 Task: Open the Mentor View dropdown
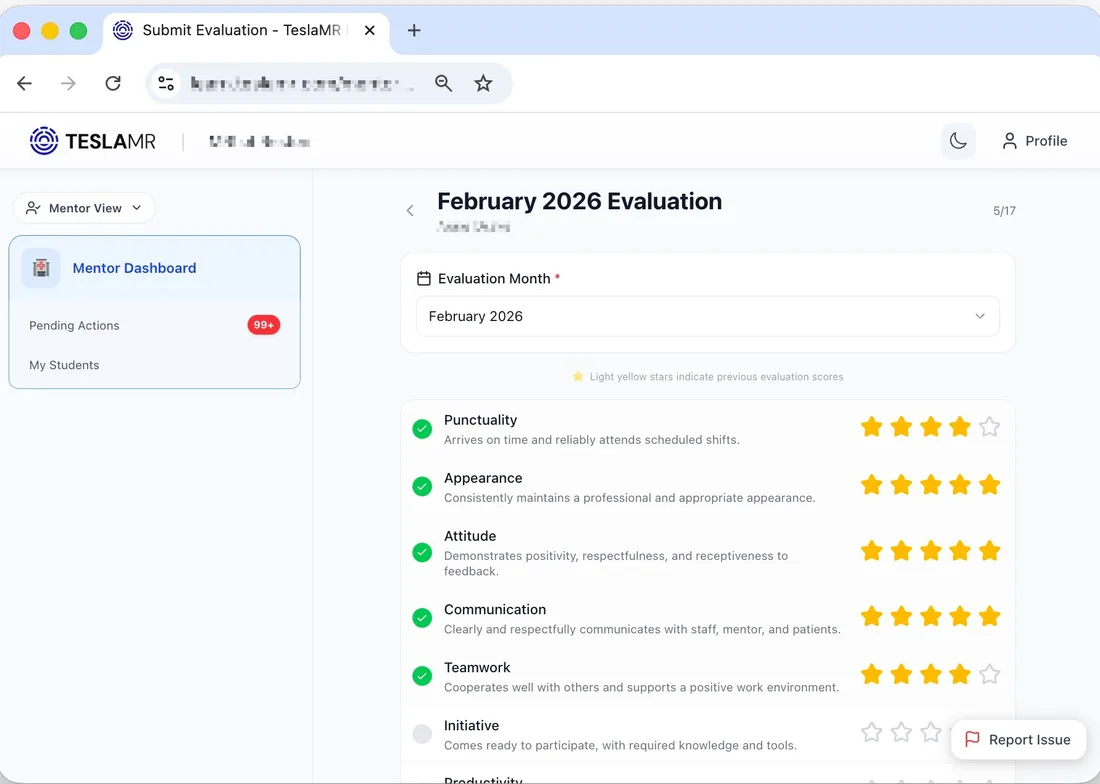(84, 207)
